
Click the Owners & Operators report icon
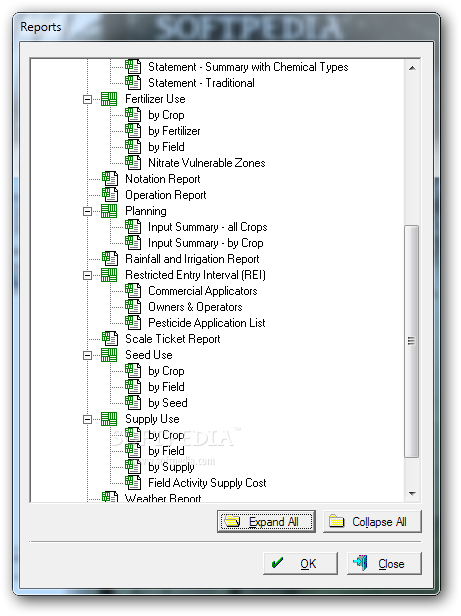click(x=133, y=307)
